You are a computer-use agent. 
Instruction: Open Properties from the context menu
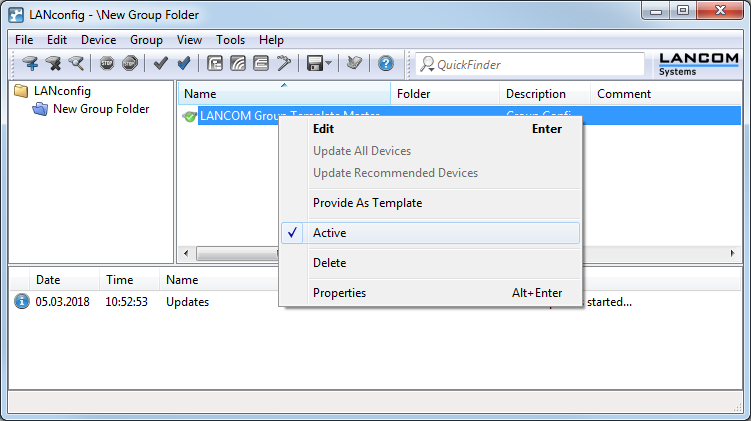click(339, 293)
